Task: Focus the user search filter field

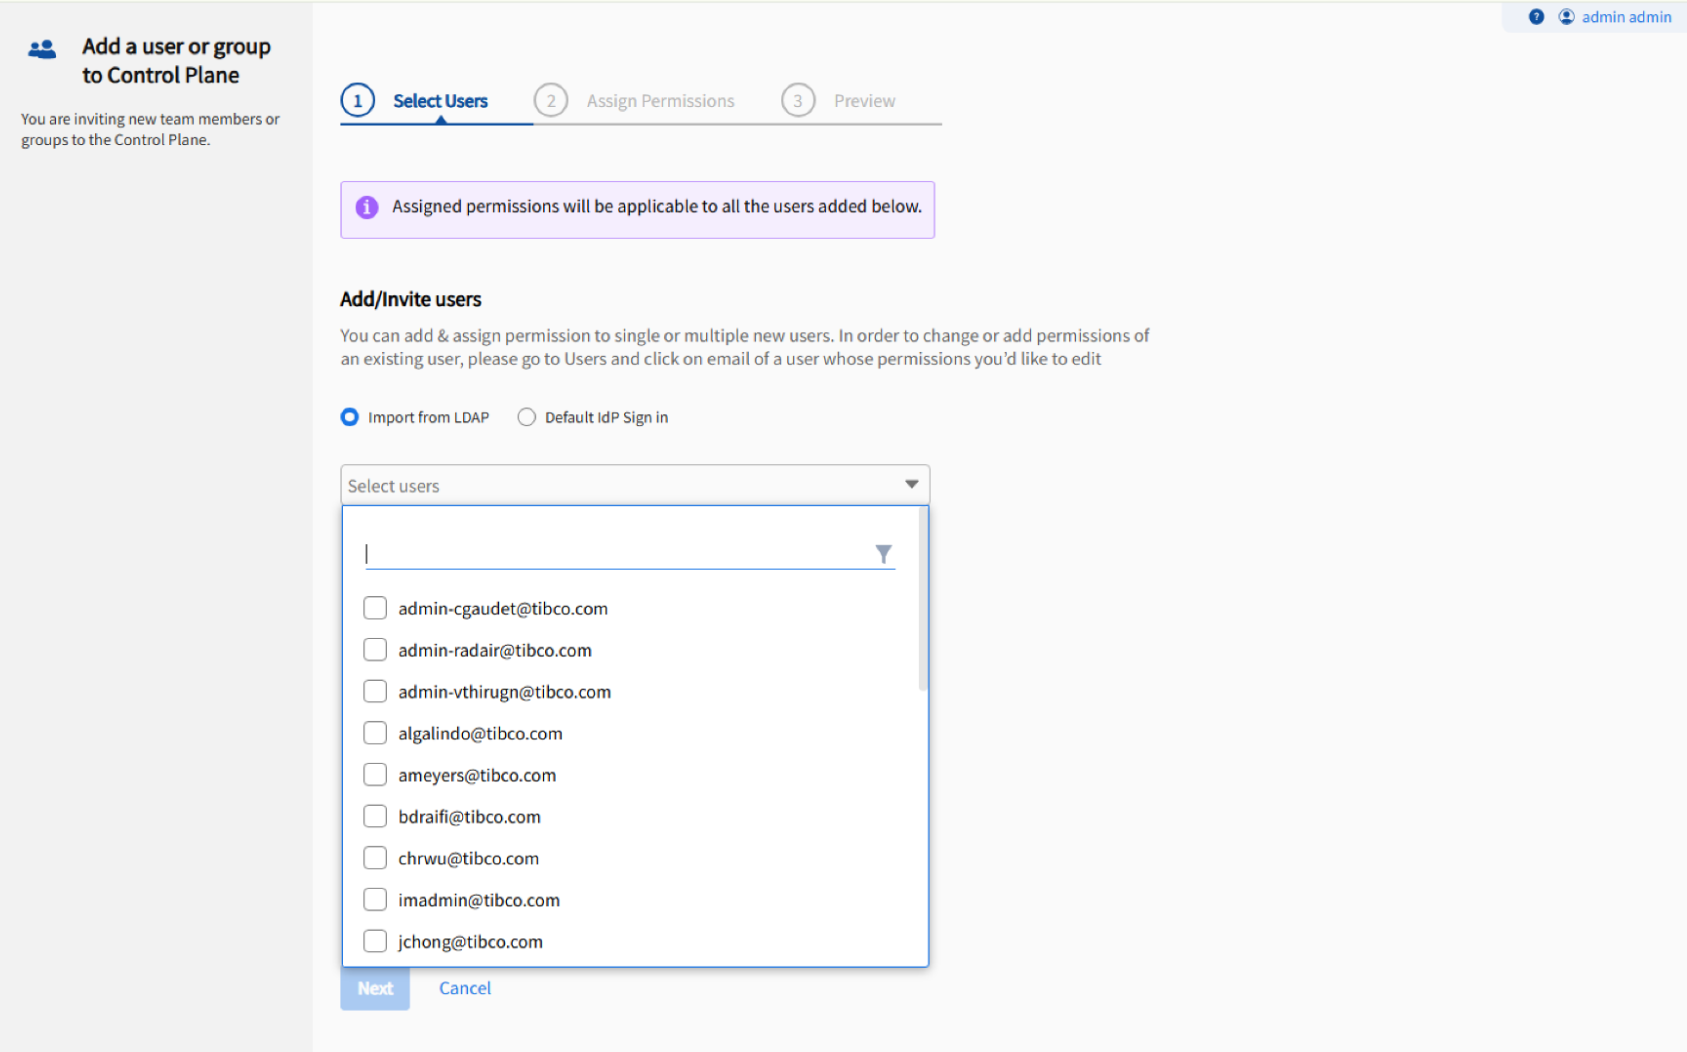Action: [615, 554]
